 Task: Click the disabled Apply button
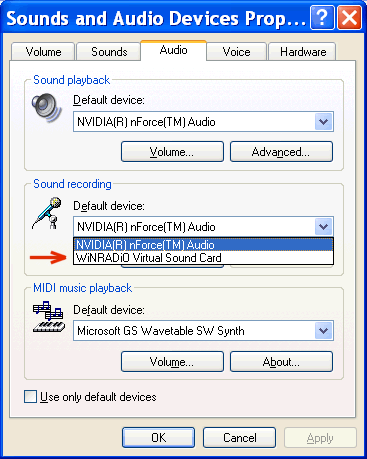320,438
